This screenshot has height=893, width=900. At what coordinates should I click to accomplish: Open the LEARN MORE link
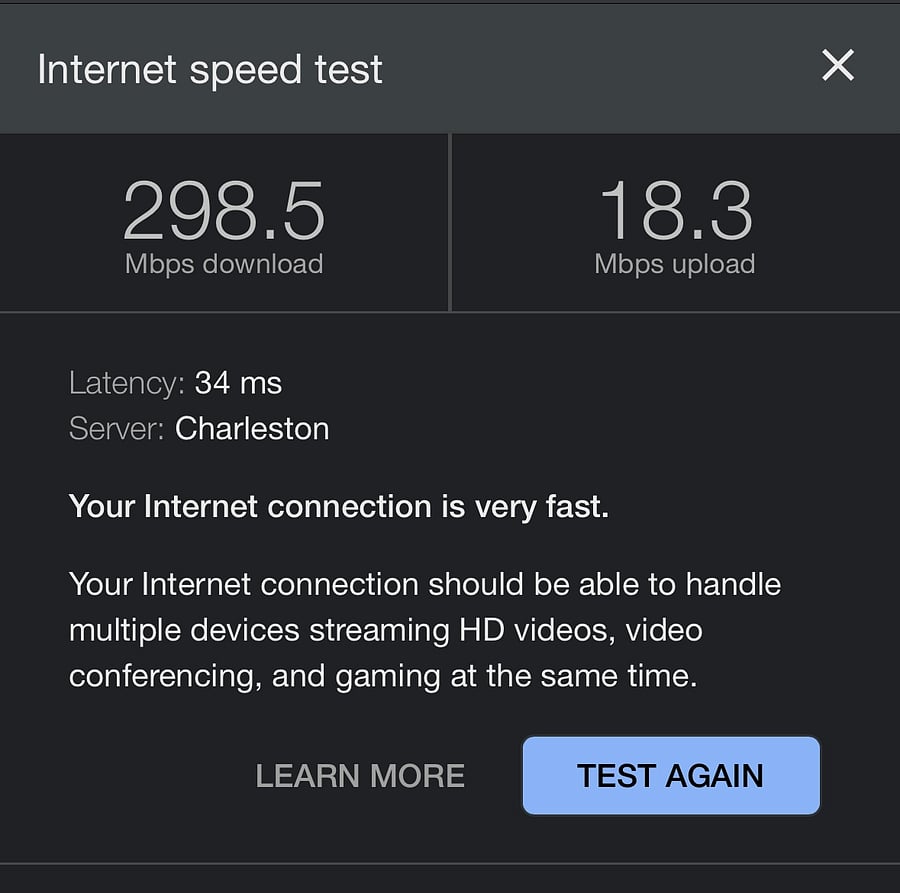[x=360, y=776]
